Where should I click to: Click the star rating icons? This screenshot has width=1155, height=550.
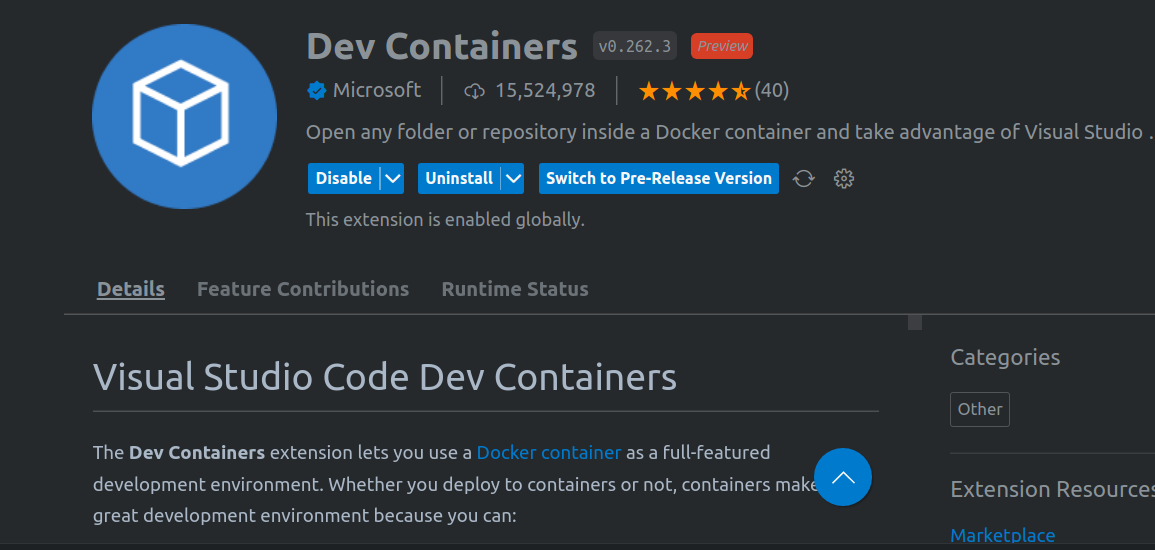pyautogui.click(x=693, y=91)
